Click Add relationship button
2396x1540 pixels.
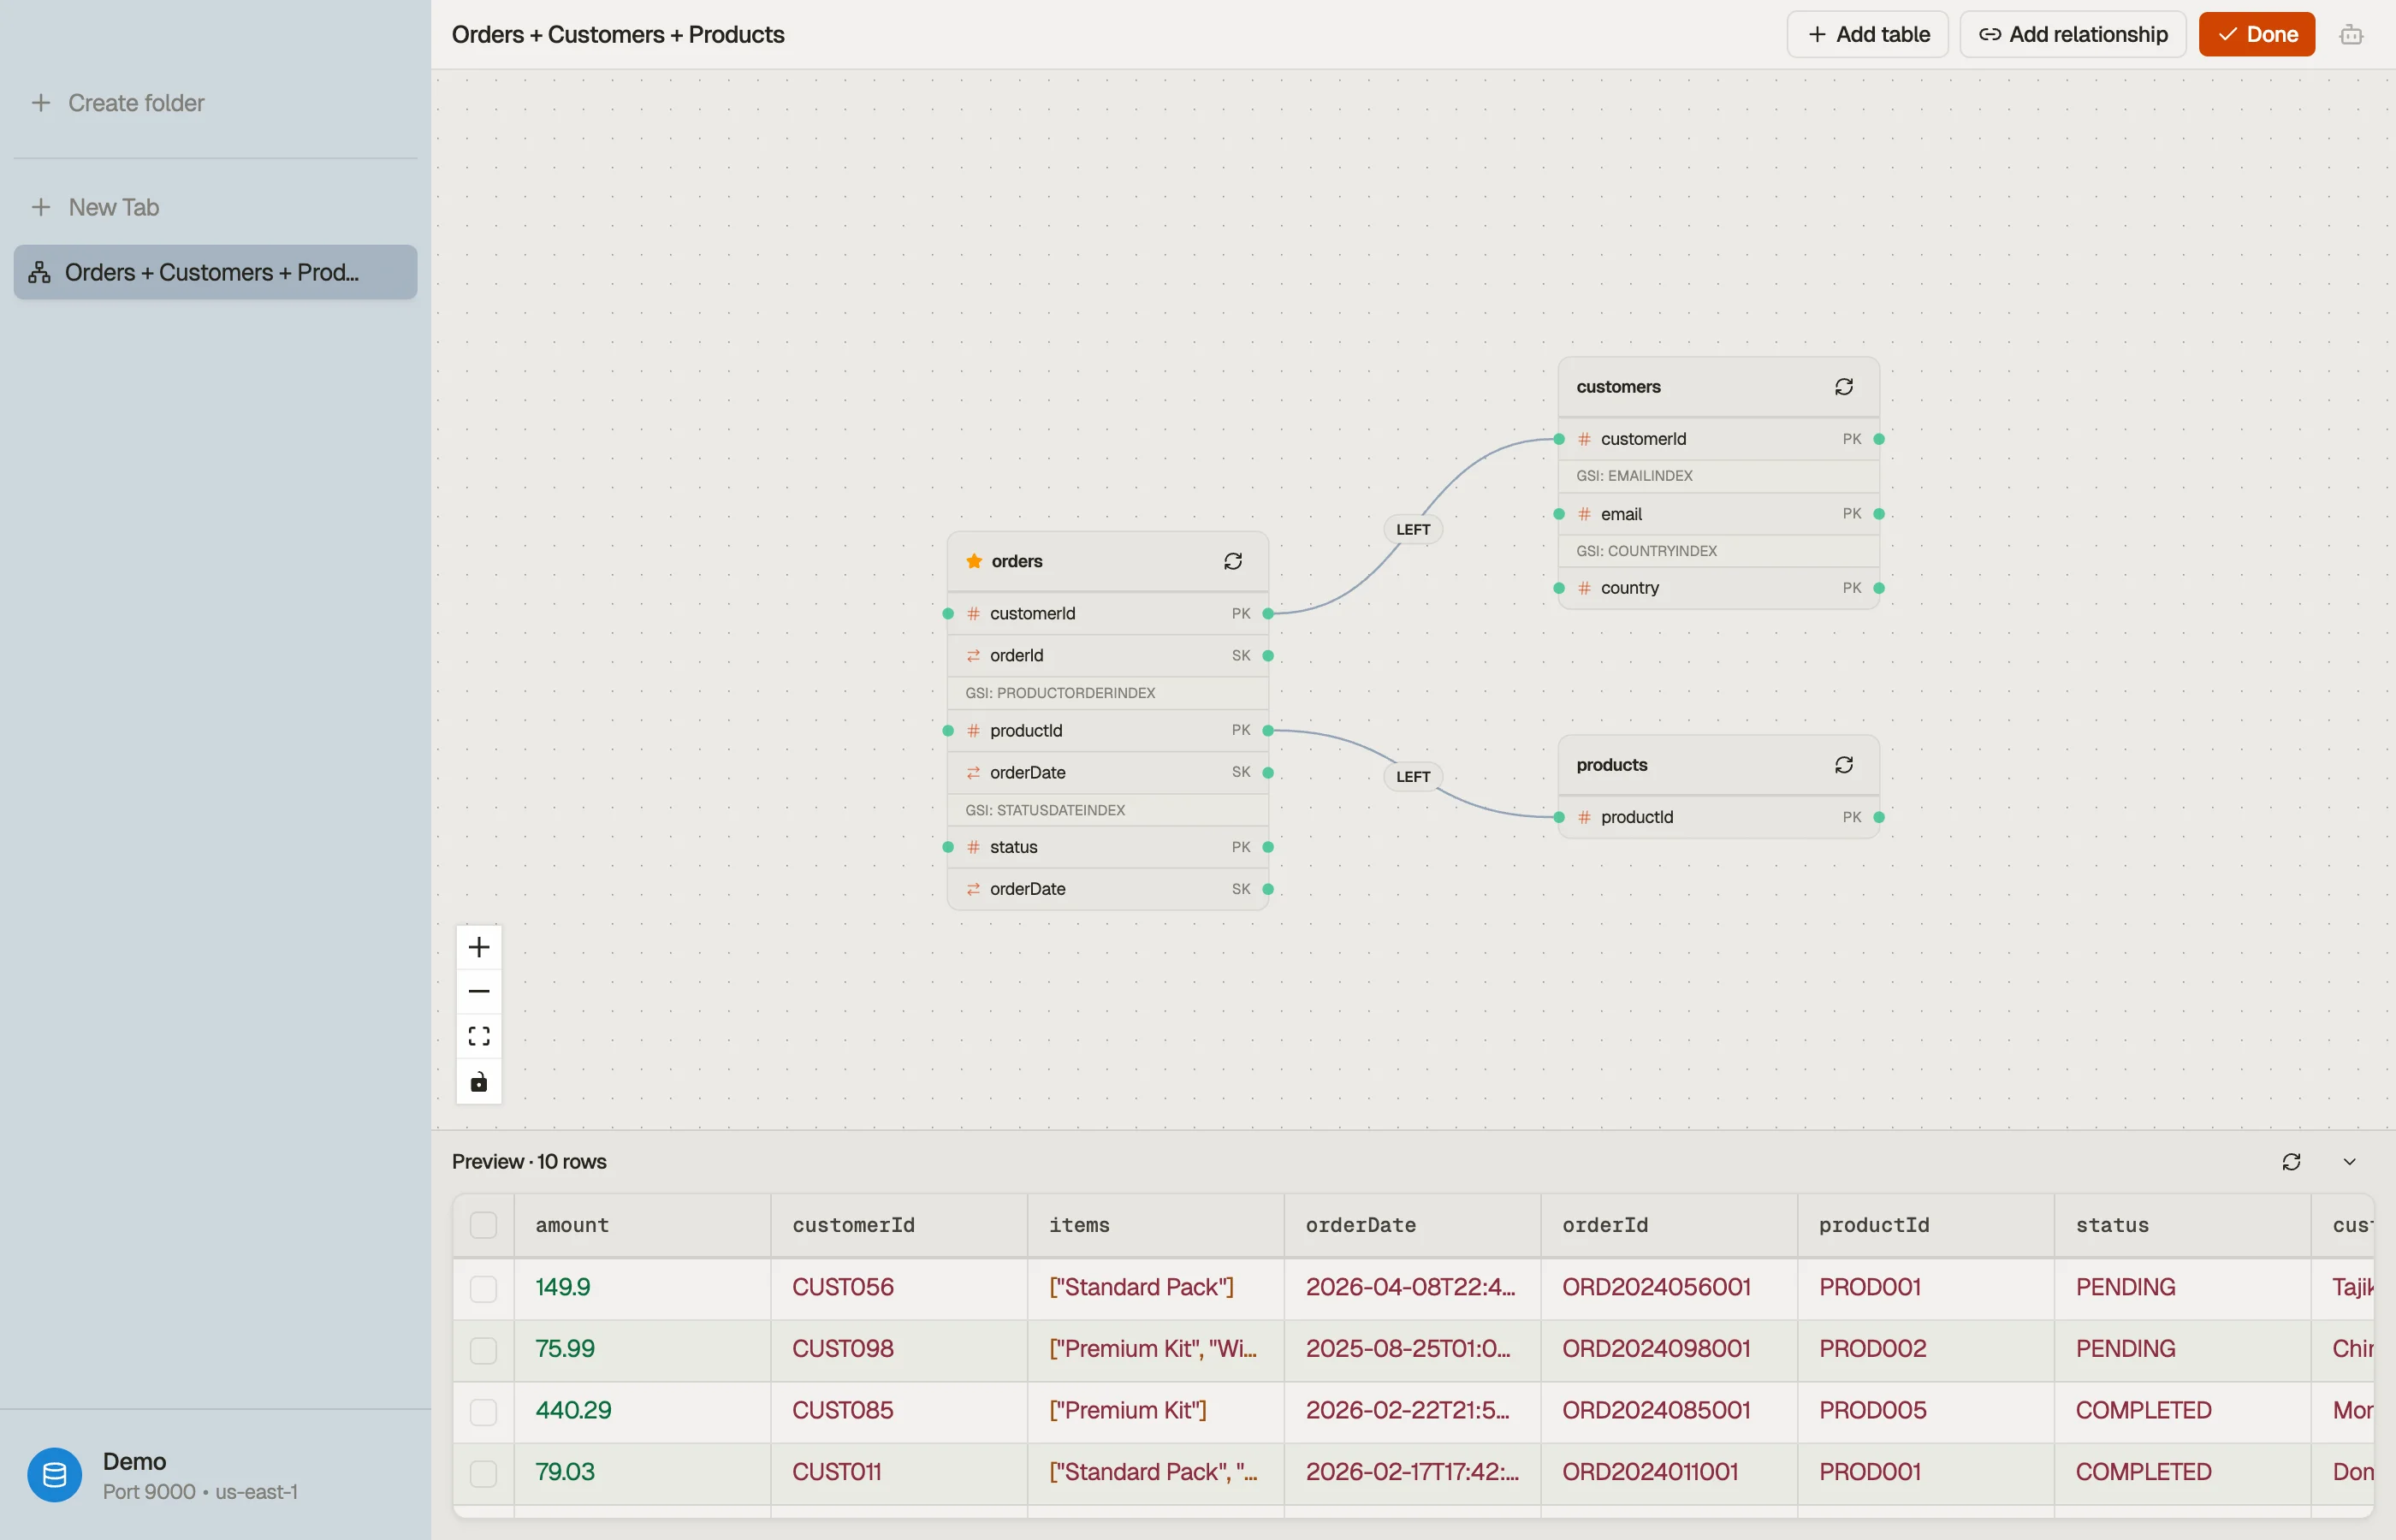click(2073, 35)
